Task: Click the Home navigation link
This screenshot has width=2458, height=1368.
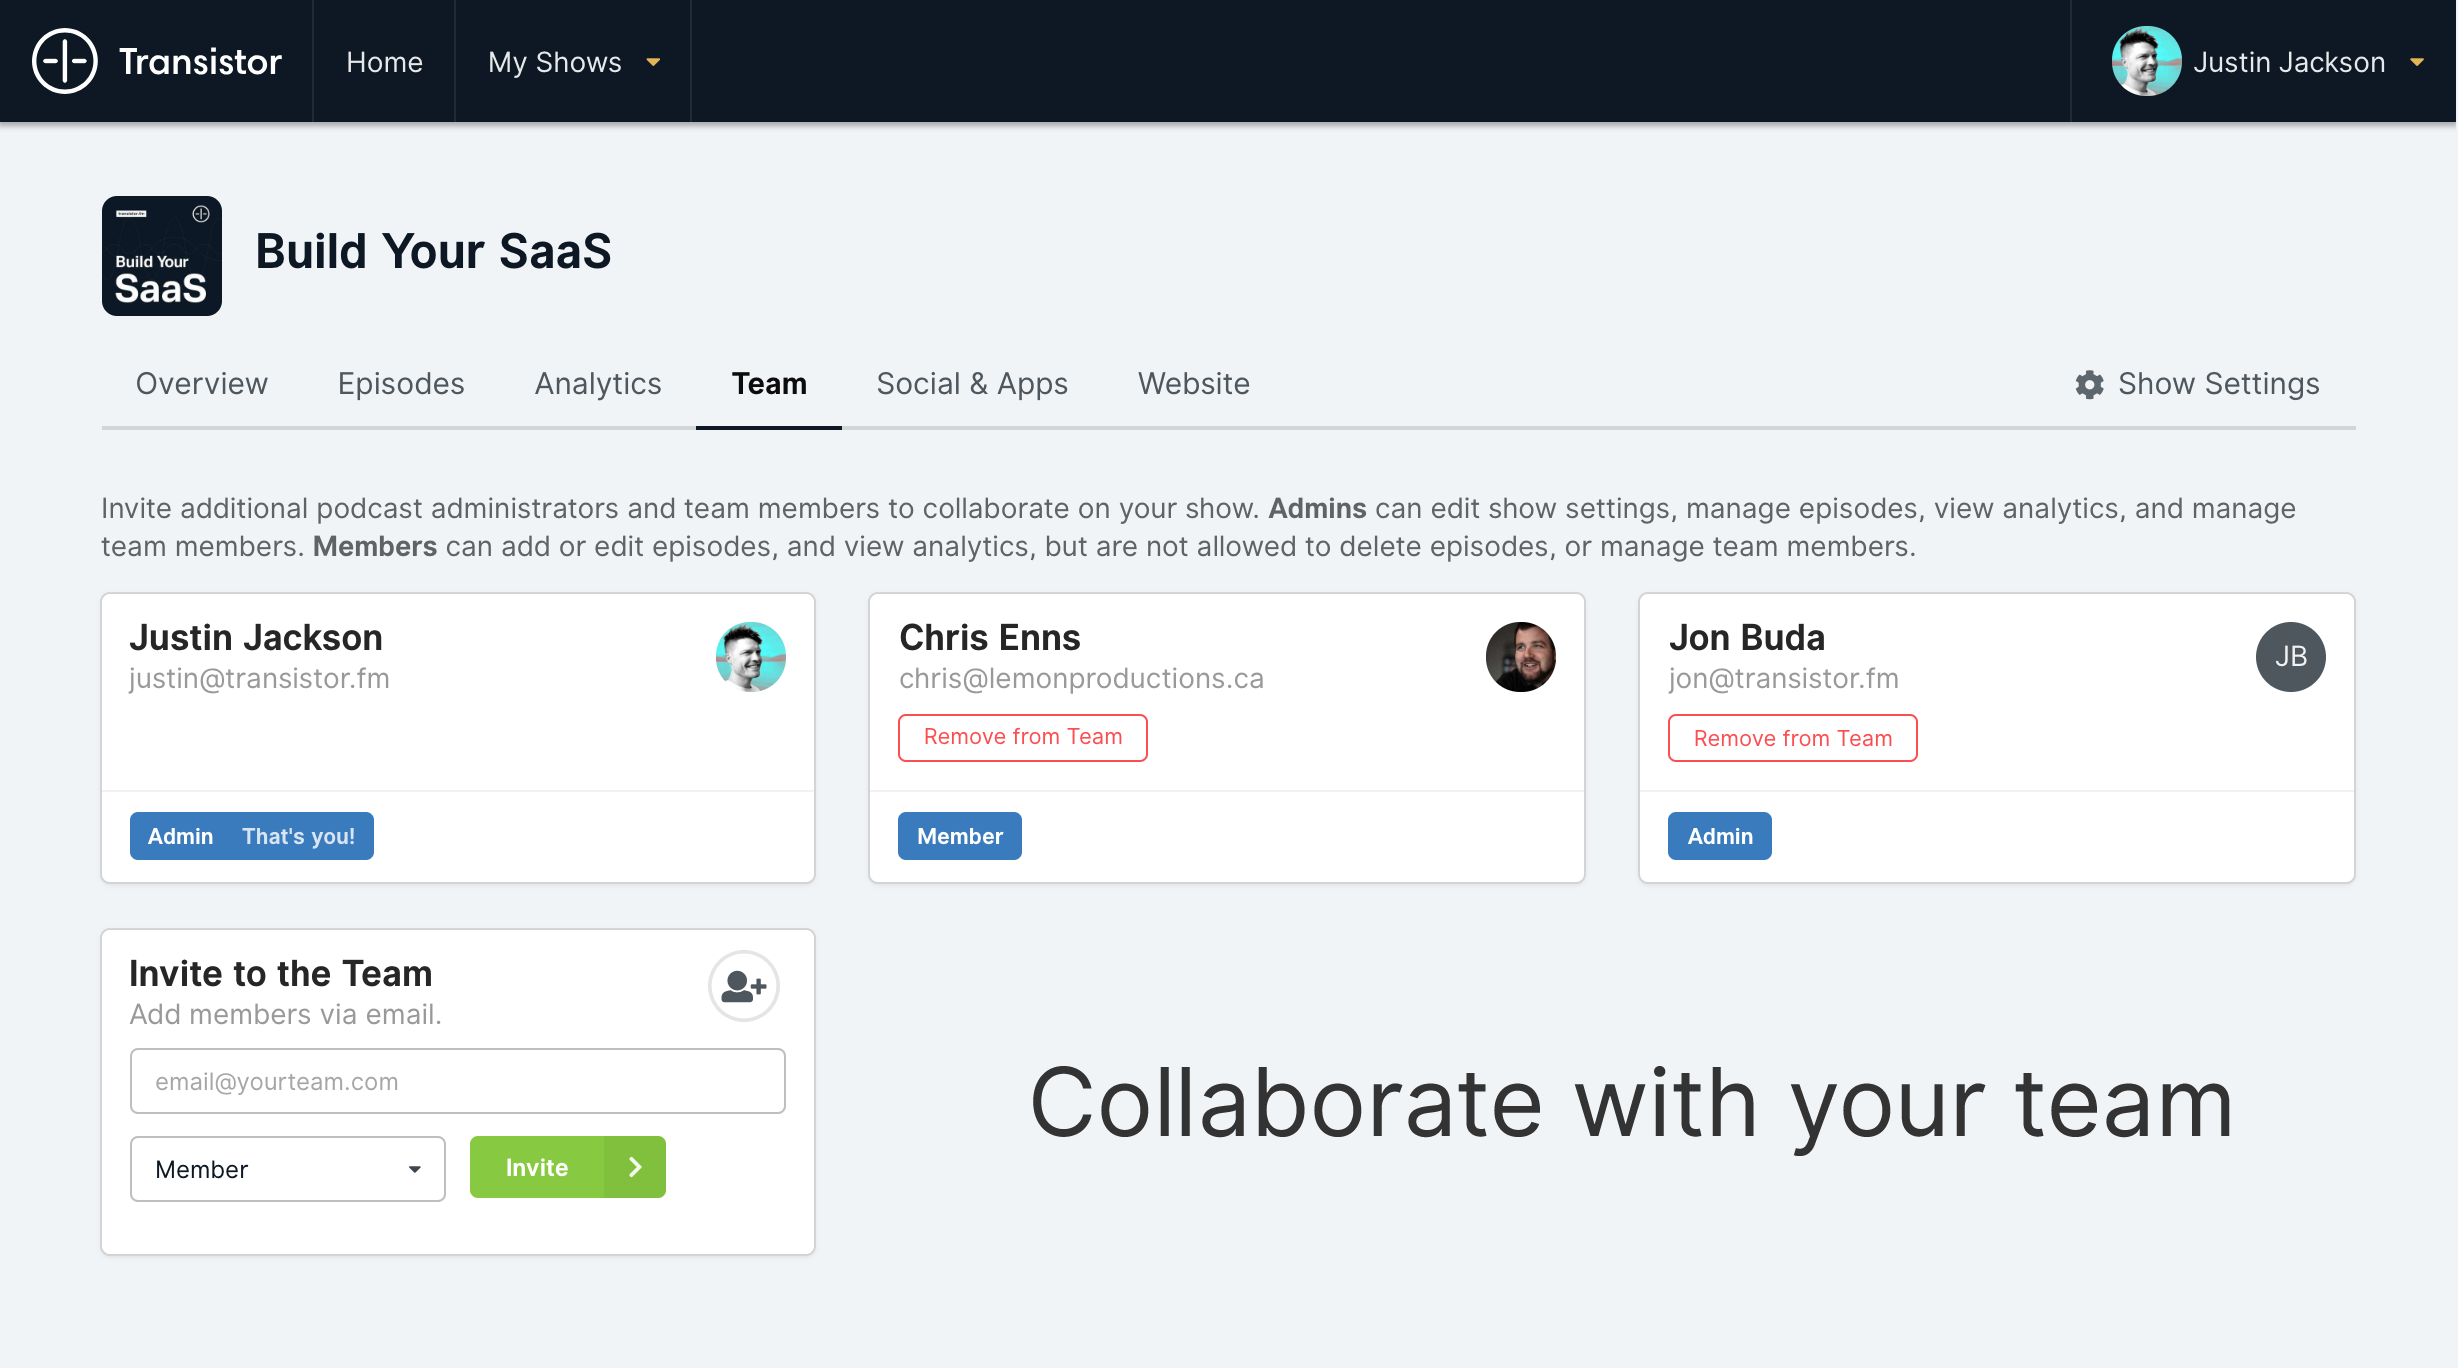Action: click(384, 62)
